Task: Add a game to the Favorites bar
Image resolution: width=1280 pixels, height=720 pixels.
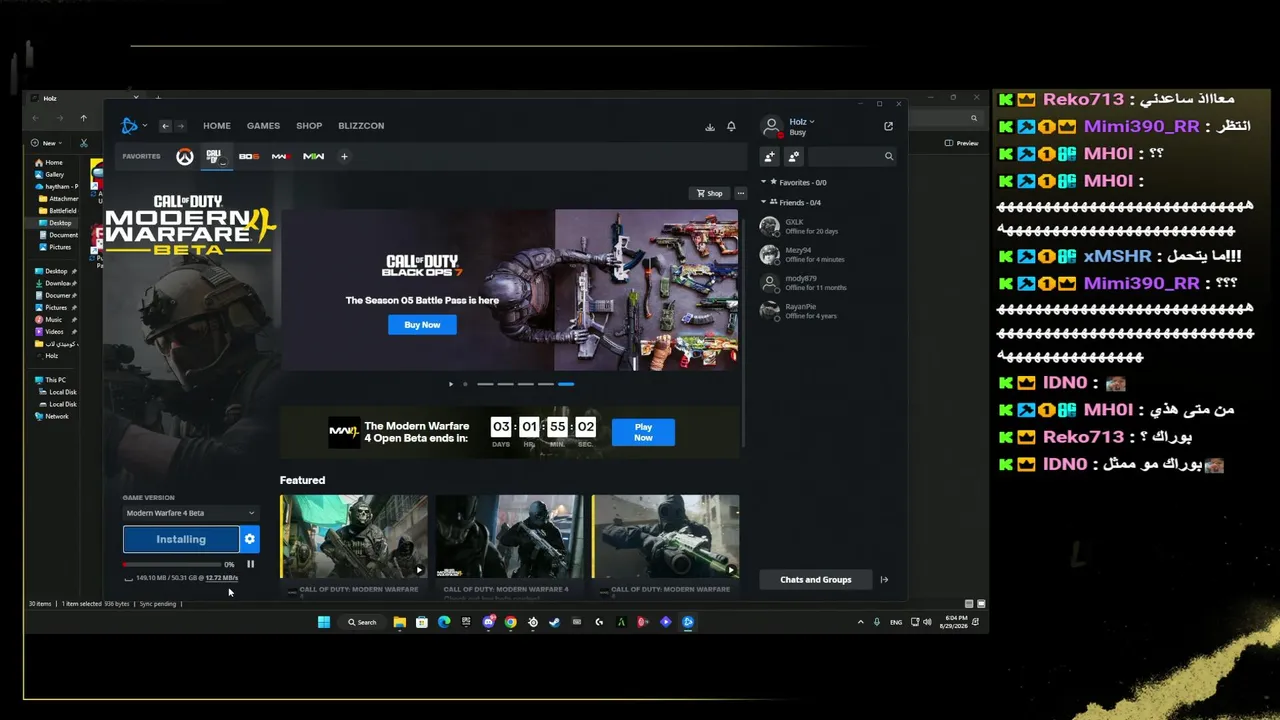Action: click(x=344, y=156)
